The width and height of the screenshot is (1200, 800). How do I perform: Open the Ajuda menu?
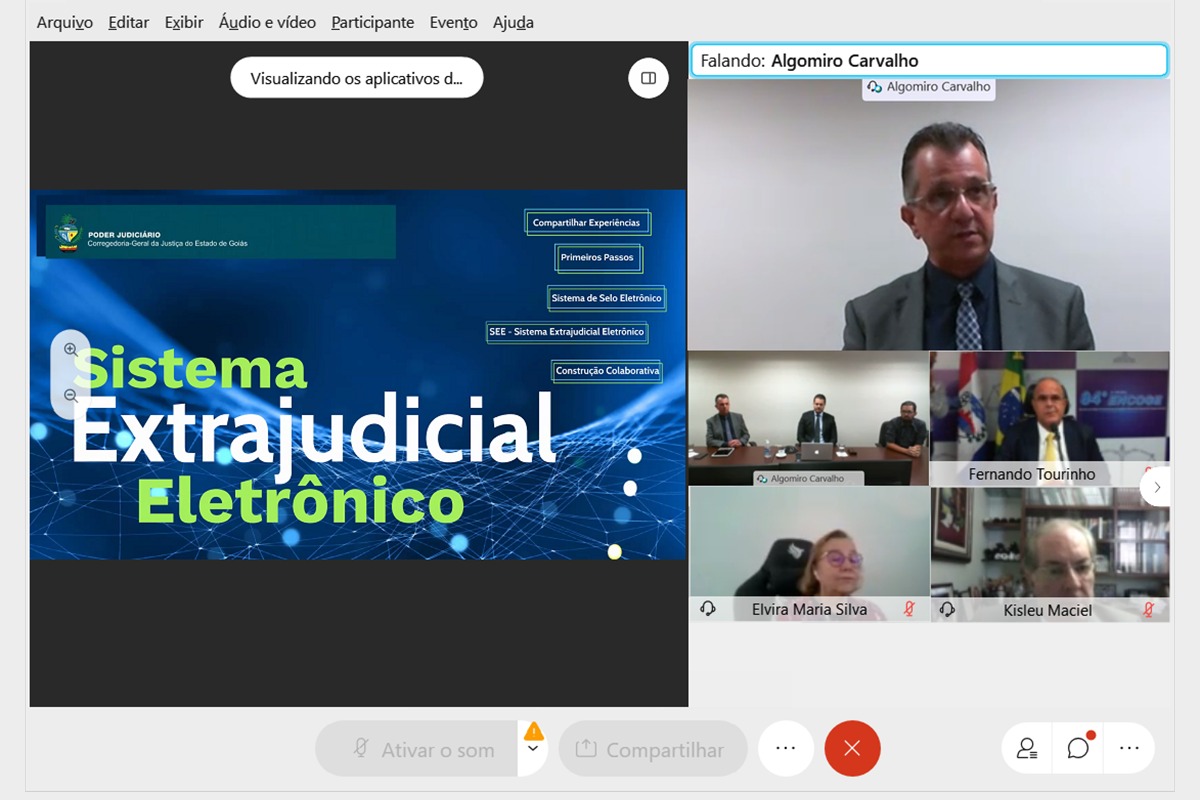(513, 22)
